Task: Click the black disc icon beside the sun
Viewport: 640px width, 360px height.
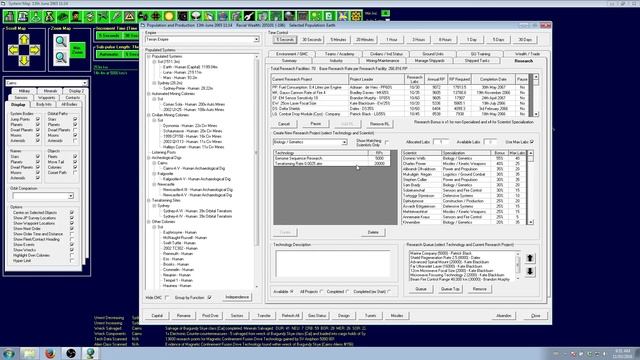Action: (182, 16)
